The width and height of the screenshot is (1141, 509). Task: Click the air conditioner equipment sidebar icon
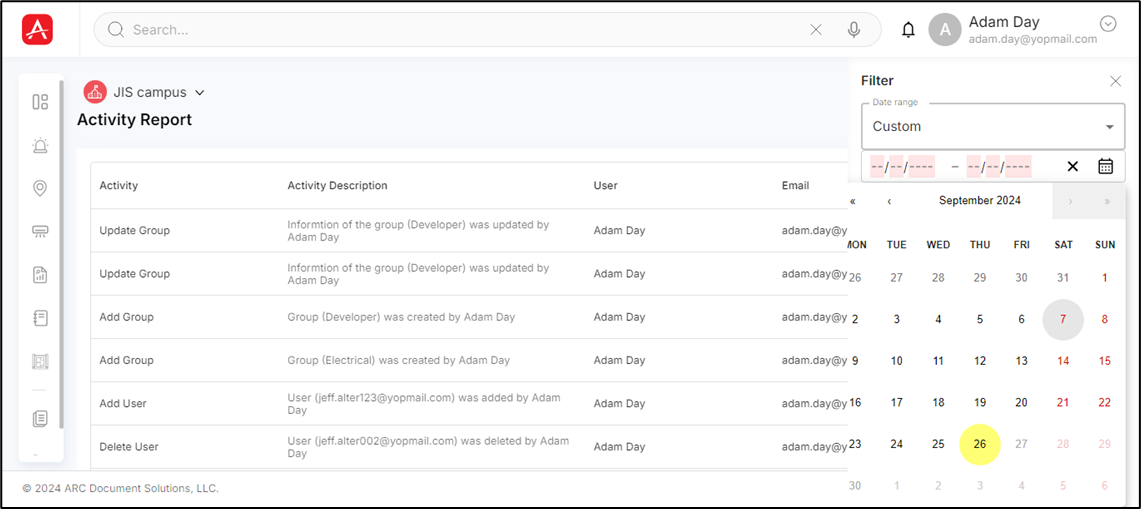point(40,232)
